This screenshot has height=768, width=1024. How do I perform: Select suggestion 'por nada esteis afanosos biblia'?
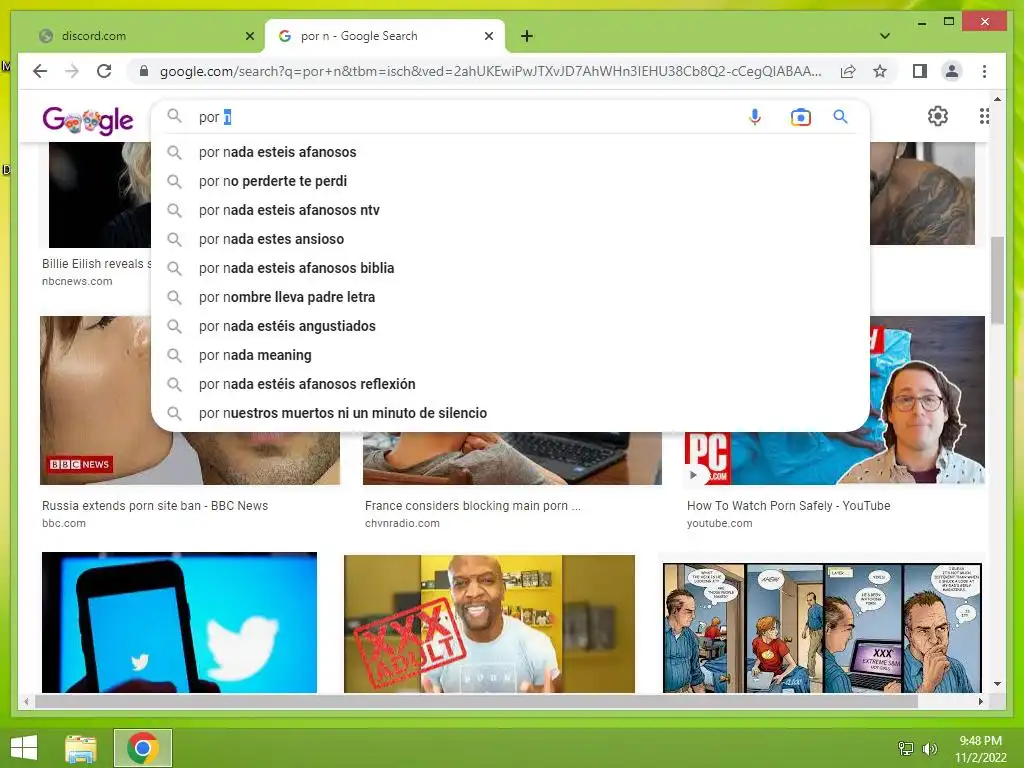click(x=509, y=268)
